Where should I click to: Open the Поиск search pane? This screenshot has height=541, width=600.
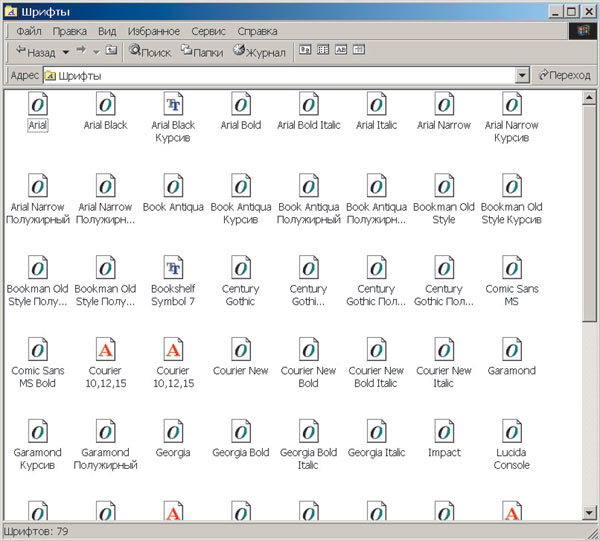(x=150, y=51)
